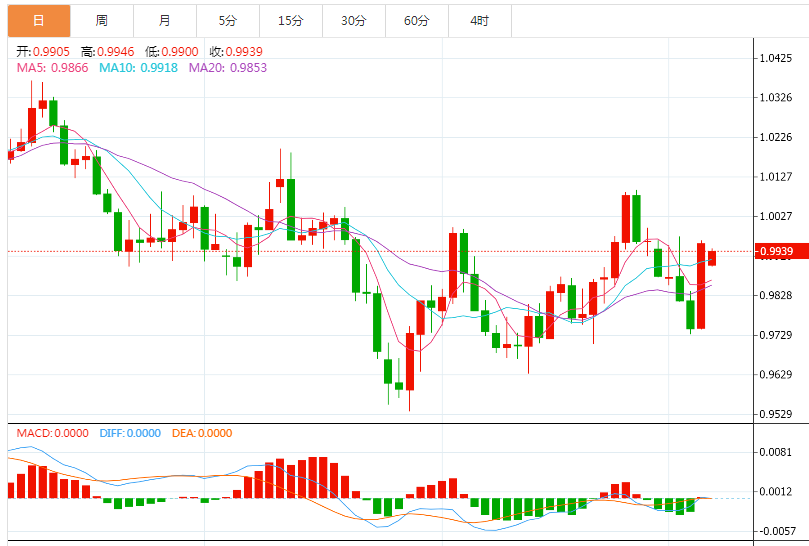Click the MACD:0.0000 indicator label
The height and width of the screenshot is (546, 809).
click(52, 433)
